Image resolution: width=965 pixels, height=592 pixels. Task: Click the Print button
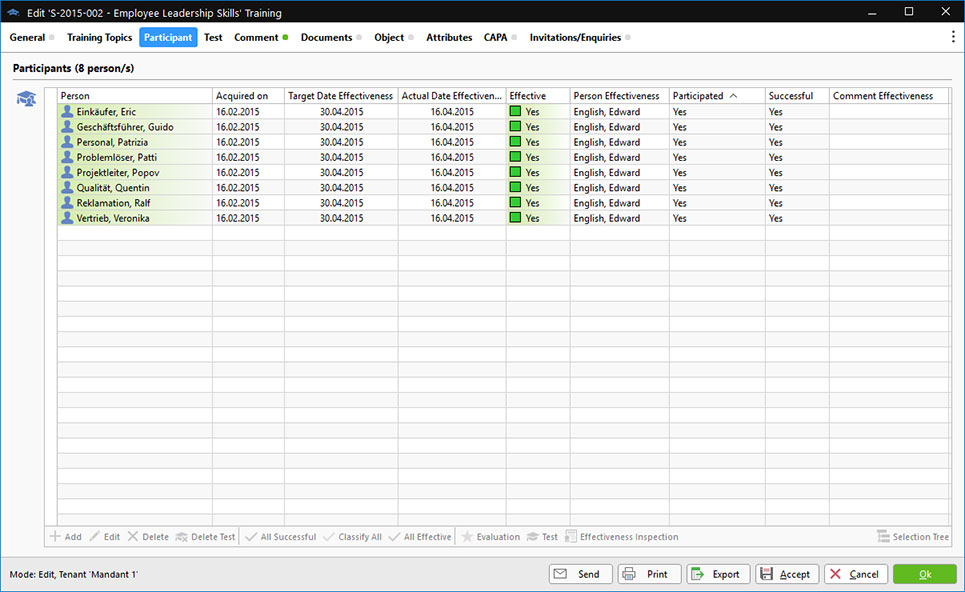(x=649, y=574)
